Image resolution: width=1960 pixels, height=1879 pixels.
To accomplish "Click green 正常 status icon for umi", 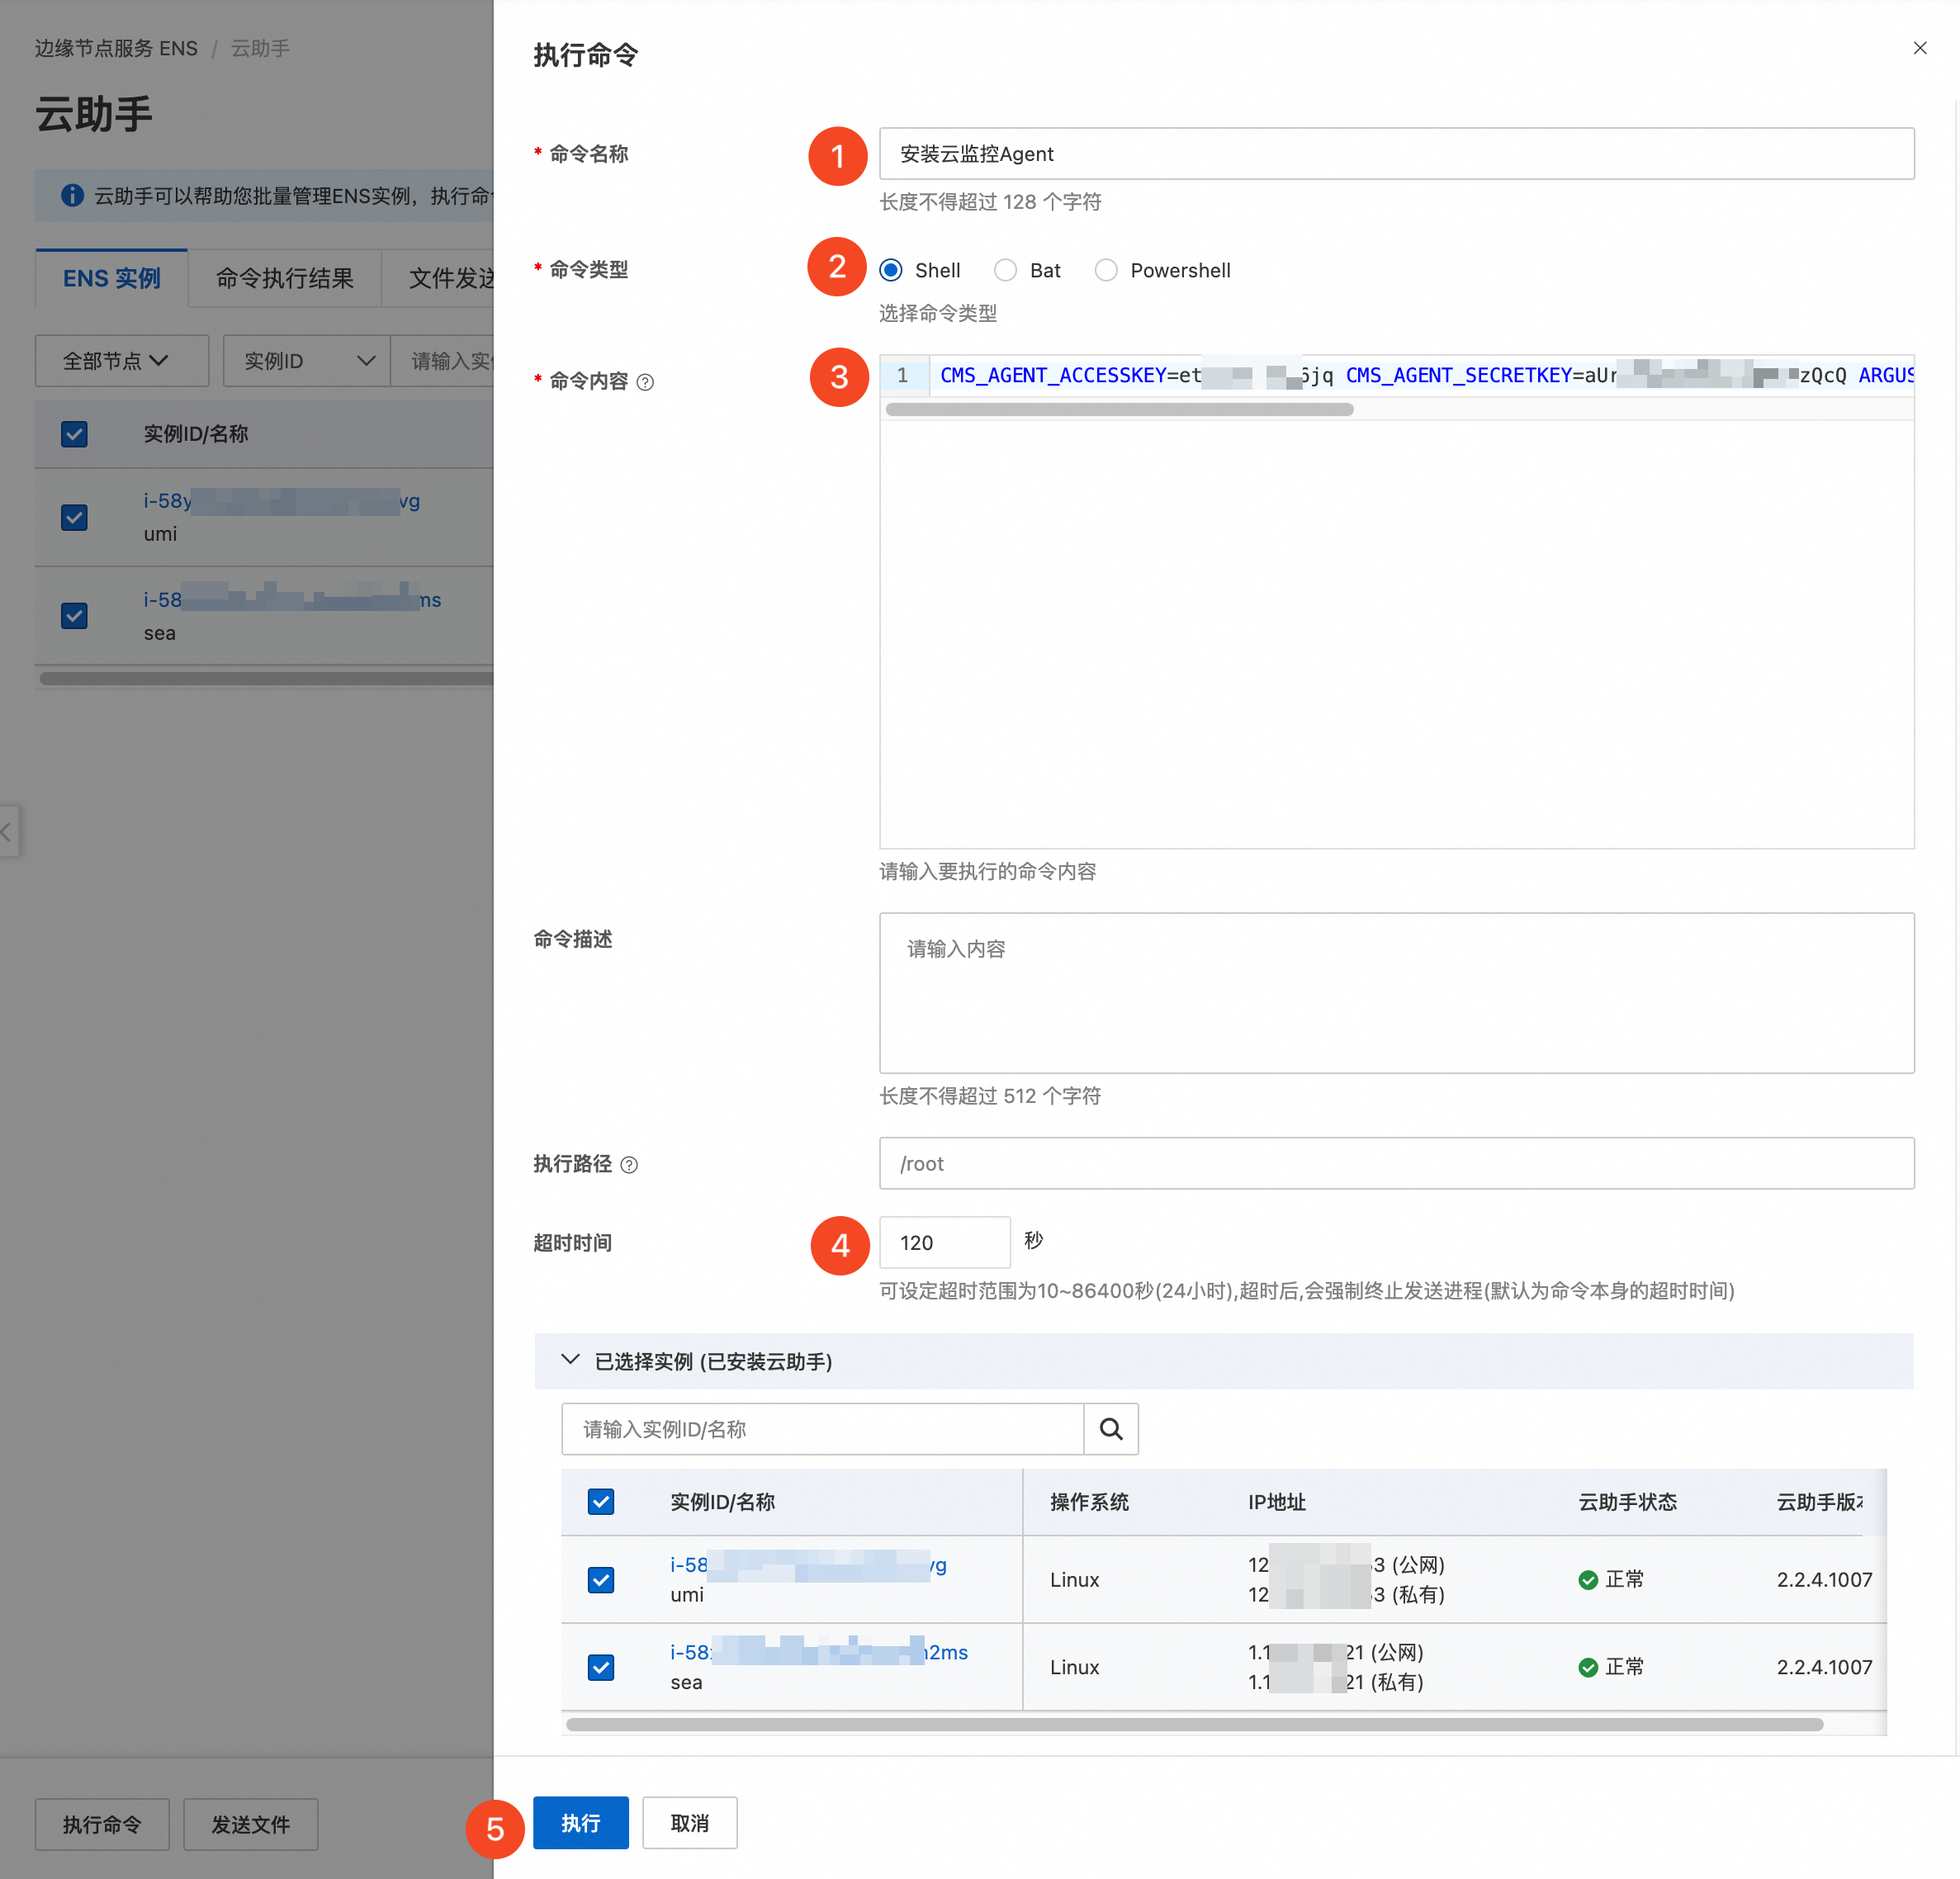I will click(x=1587, y=1580).
